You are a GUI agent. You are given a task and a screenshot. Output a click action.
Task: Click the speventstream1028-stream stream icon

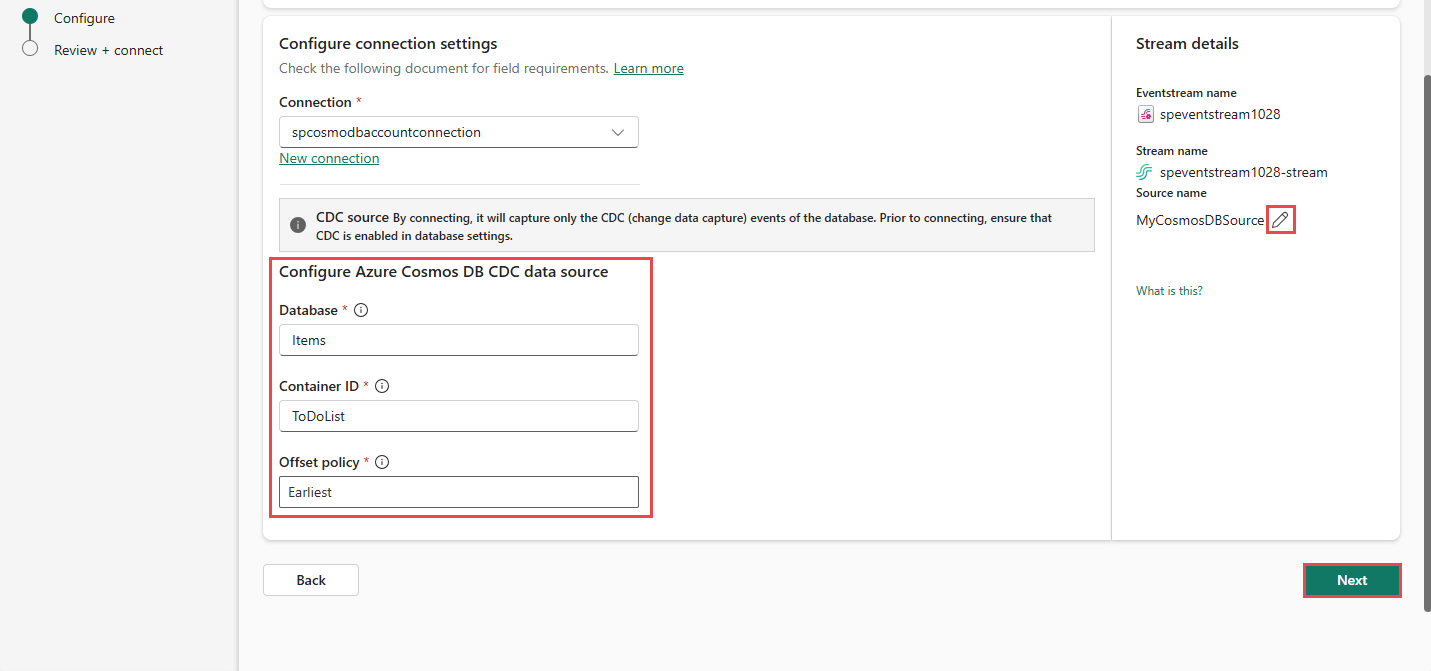click(x=1146, y=172)
